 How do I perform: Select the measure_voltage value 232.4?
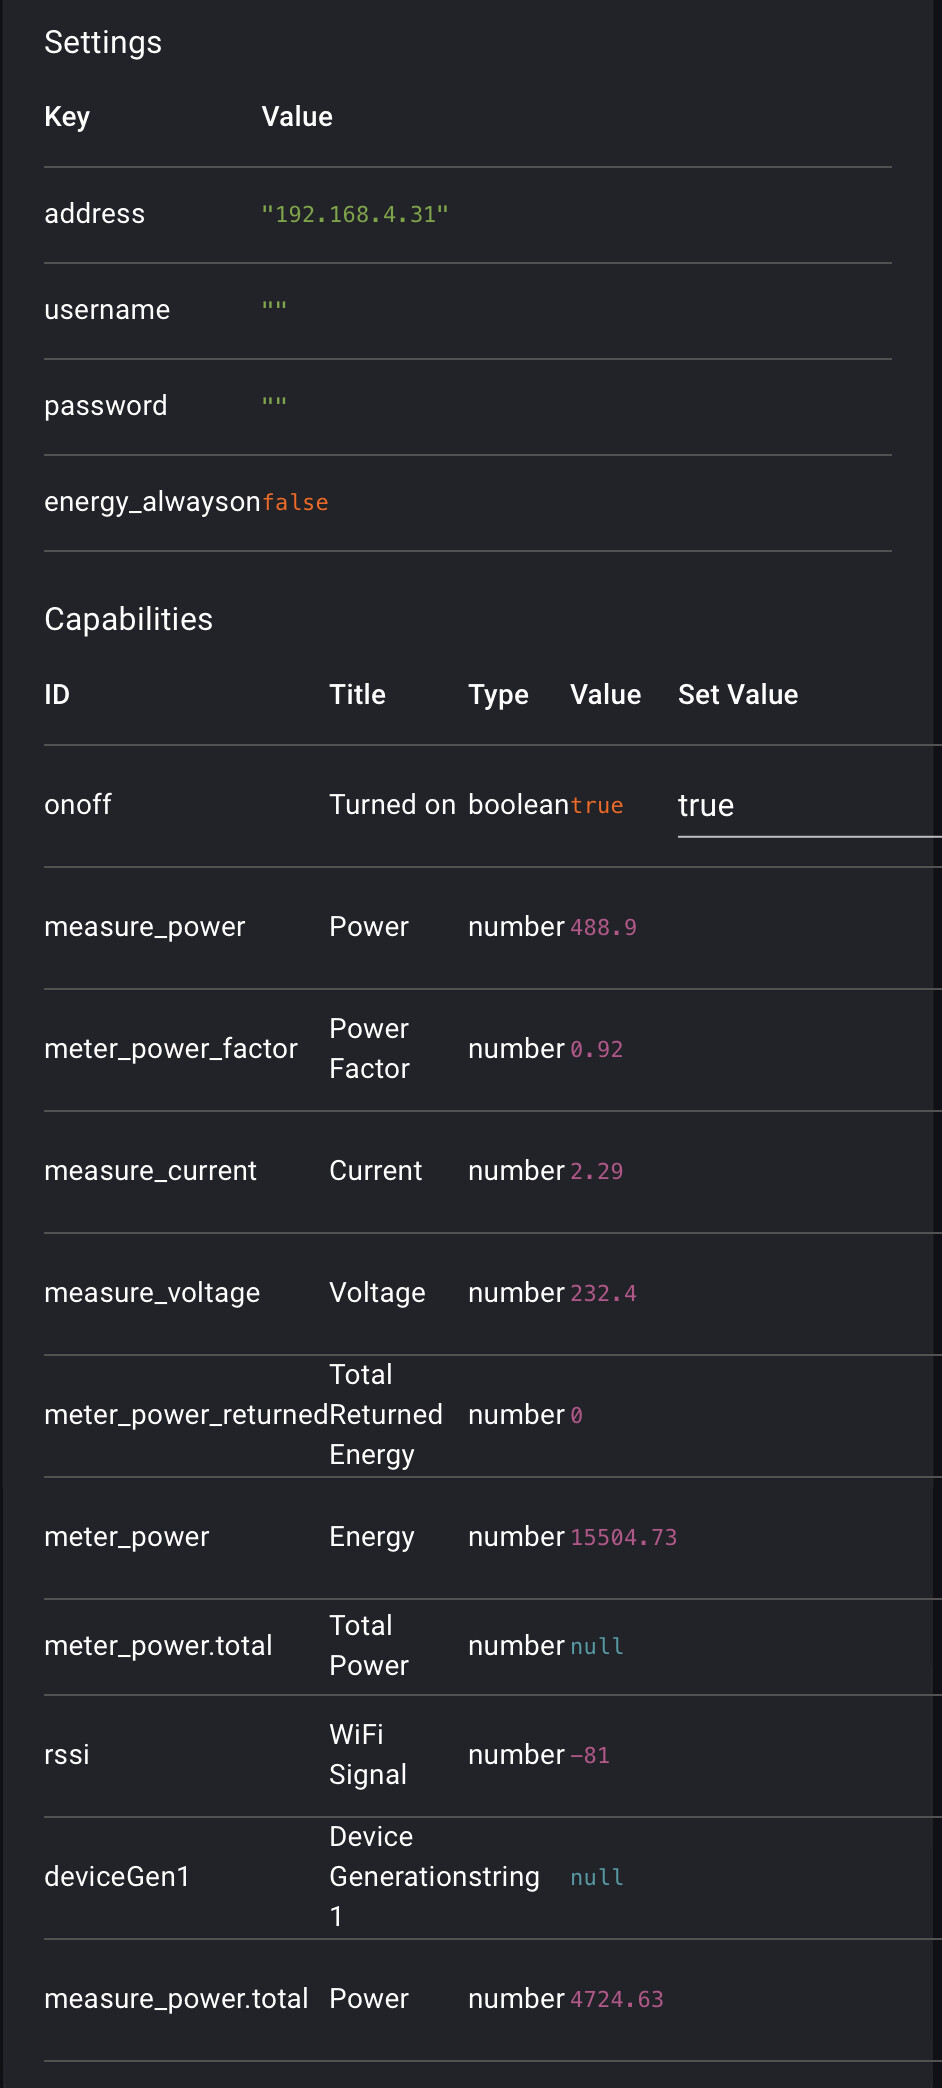pyautogui.click(x=603, y=1294)
